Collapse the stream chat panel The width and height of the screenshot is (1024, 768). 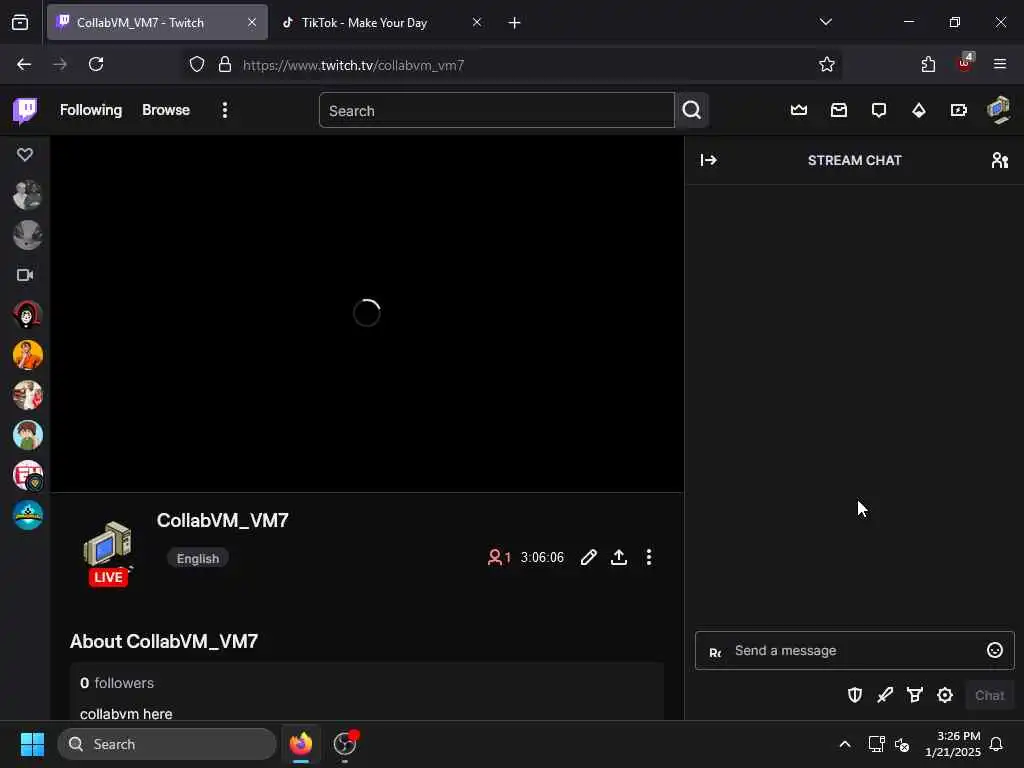pos(709,160)
